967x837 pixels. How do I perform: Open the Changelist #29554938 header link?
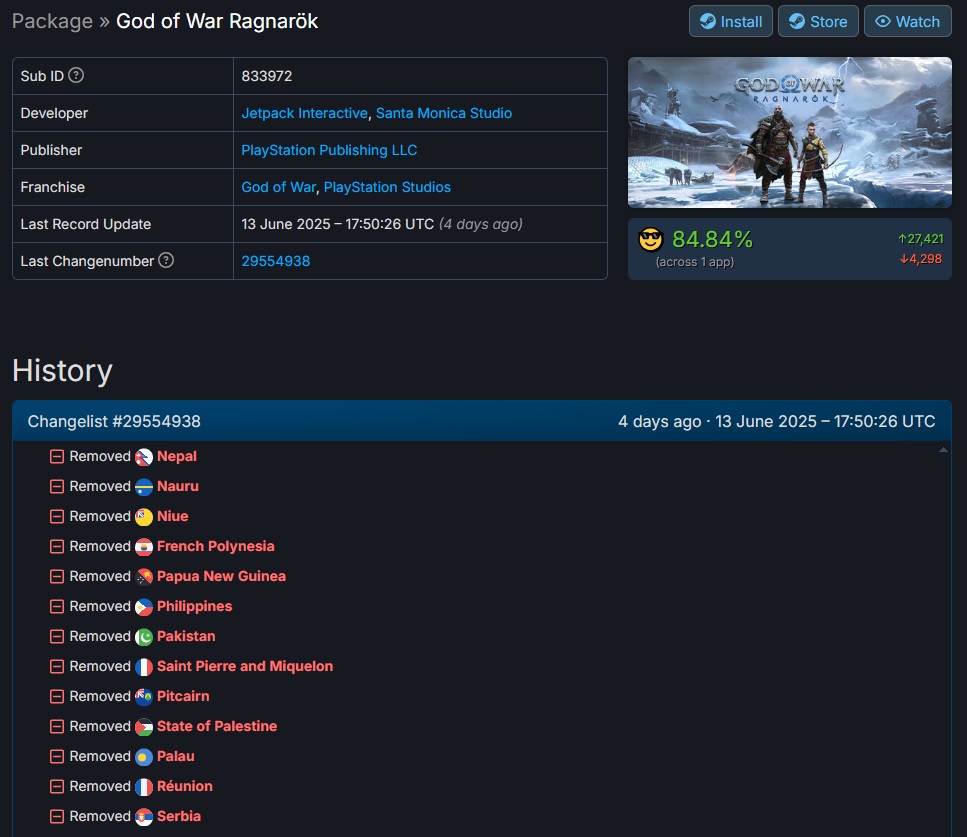[114, 421]
